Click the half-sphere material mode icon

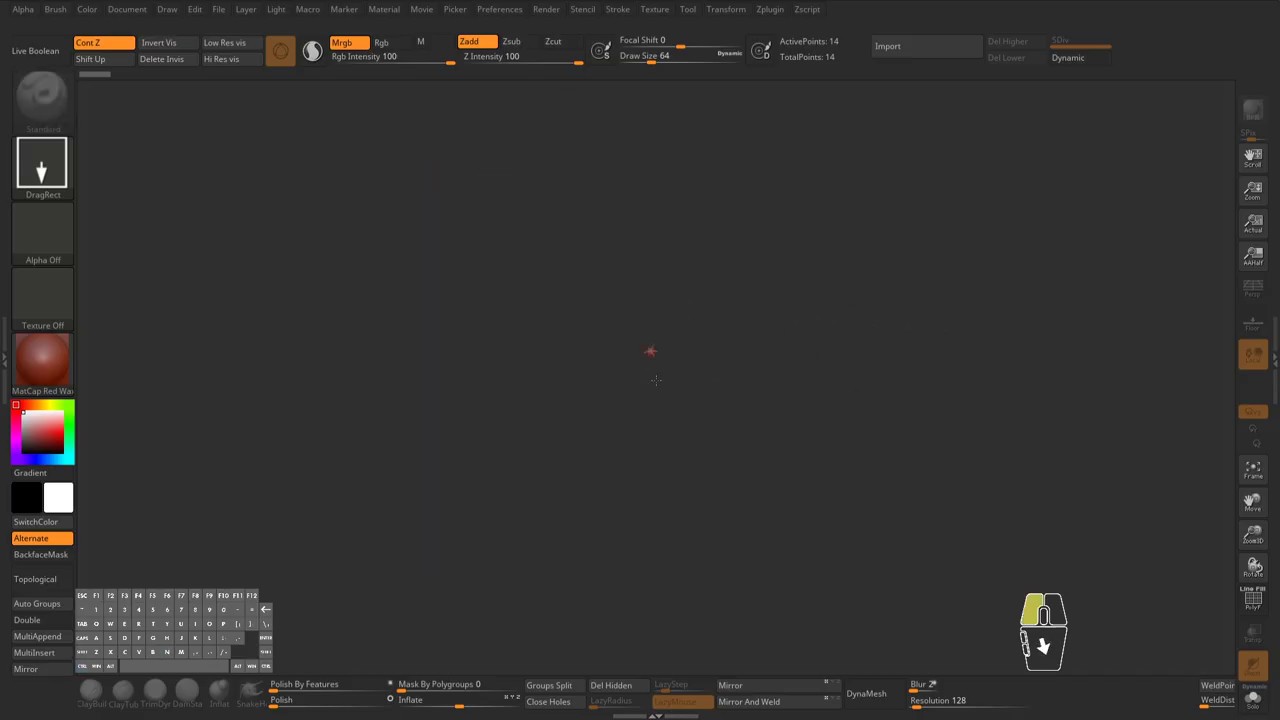313,51
